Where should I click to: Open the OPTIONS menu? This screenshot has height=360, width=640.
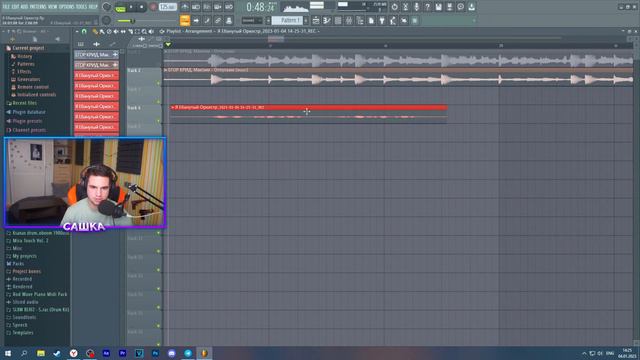(x=67, y=7)
